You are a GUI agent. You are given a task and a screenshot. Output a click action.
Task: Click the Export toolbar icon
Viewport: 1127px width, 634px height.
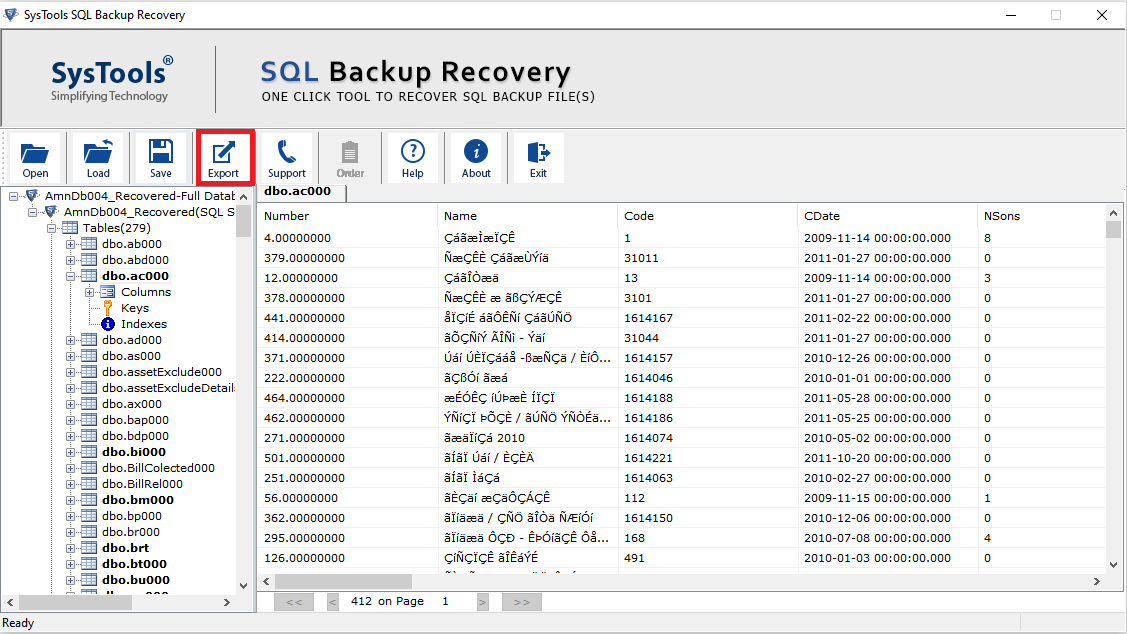(x=224, y=157)
